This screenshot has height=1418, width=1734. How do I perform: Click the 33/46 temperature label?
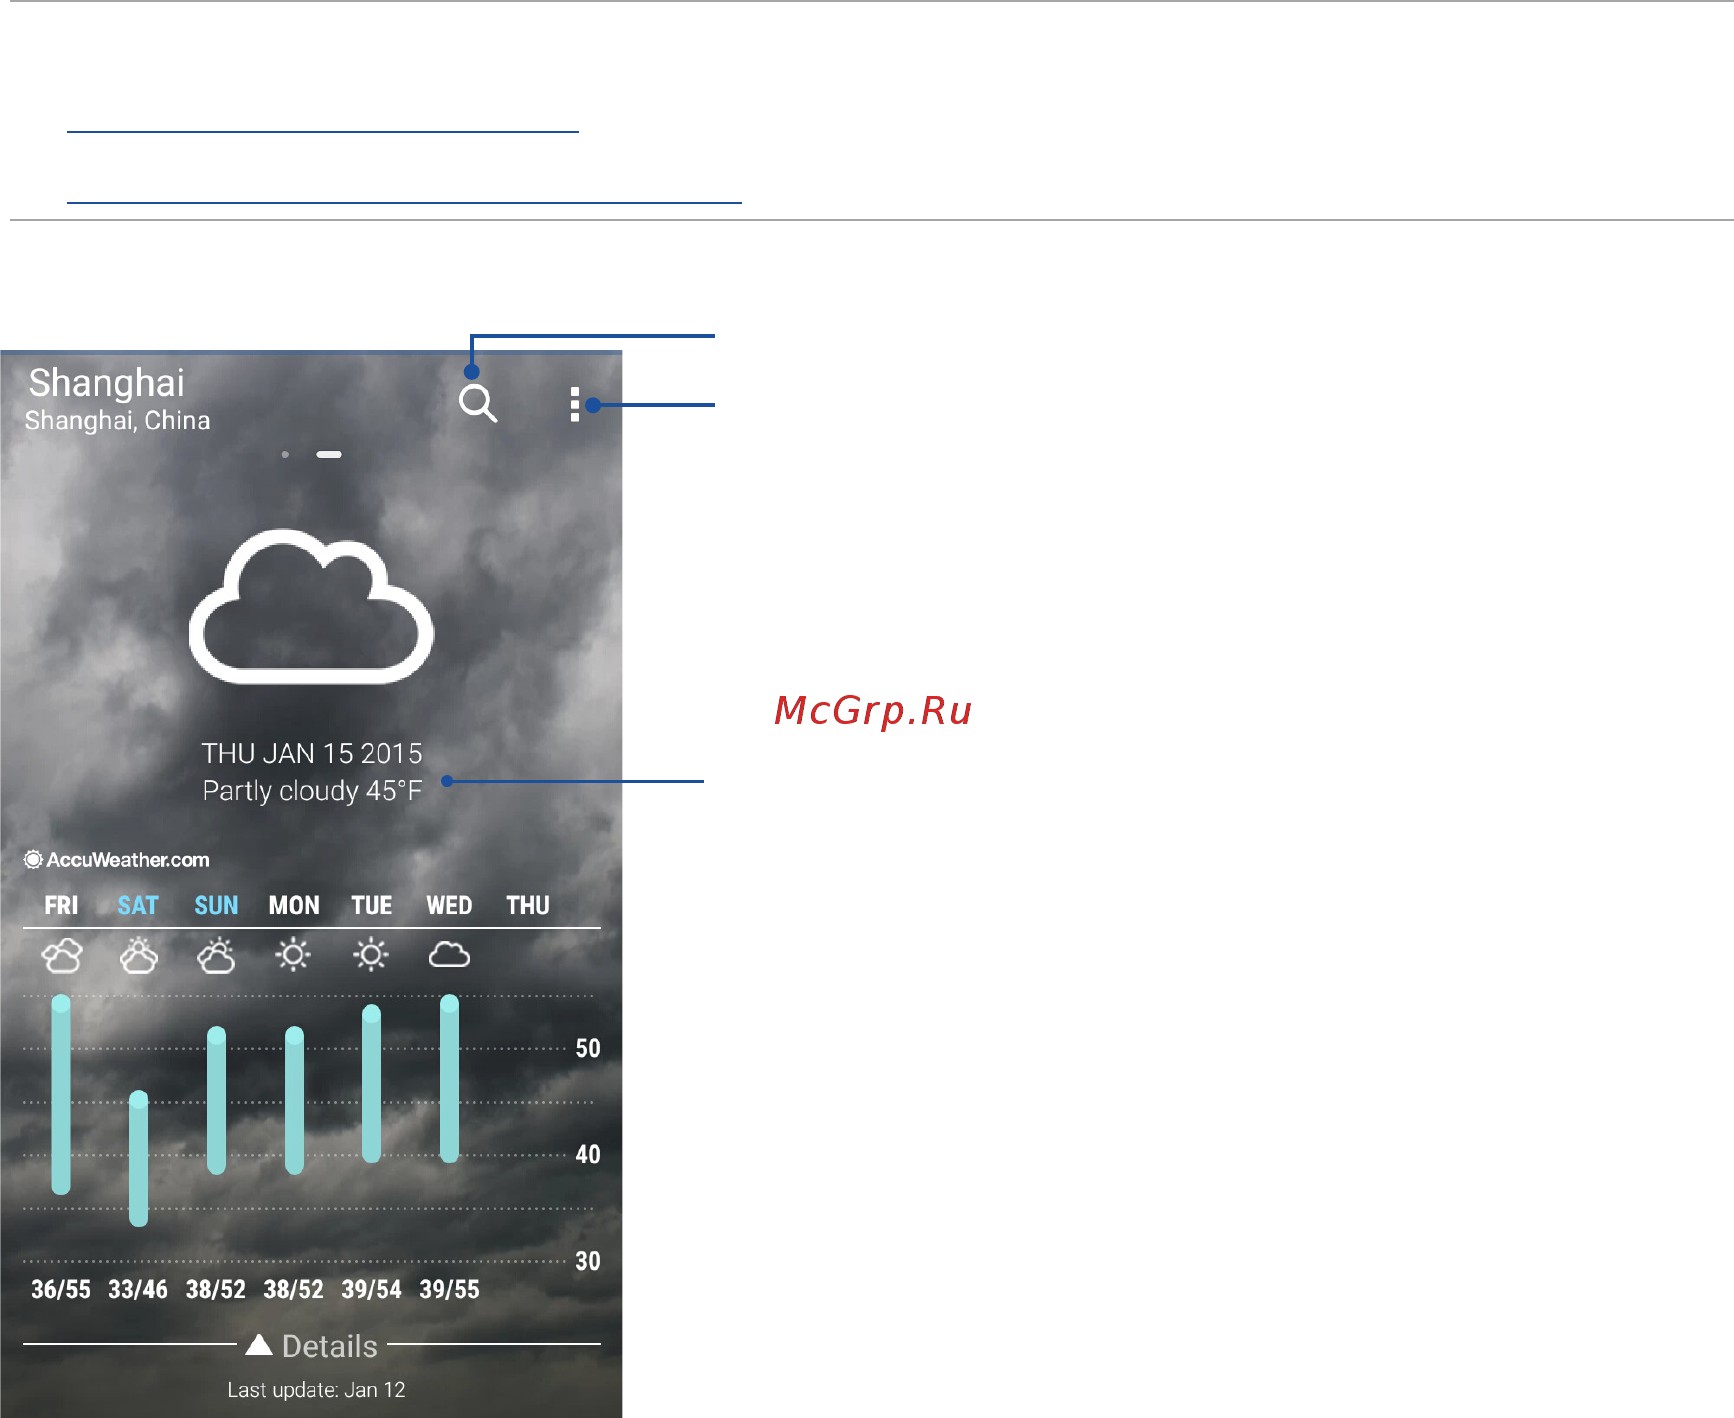pyautogui.click(x=138, y=1290)
